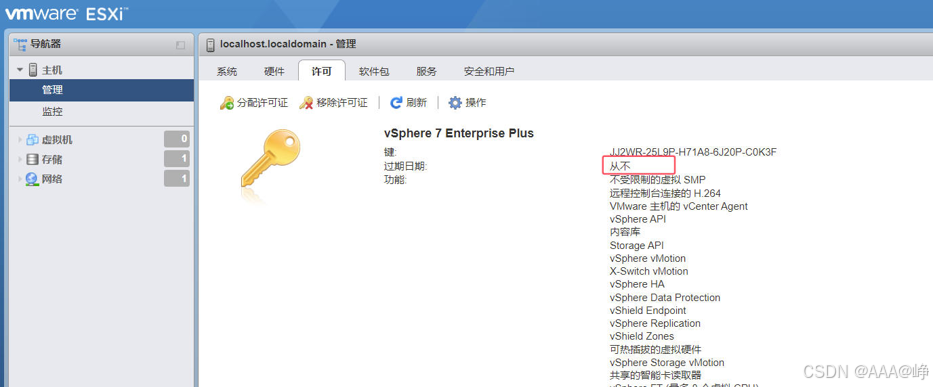Open 存储 in the navigator

[52, 160]
